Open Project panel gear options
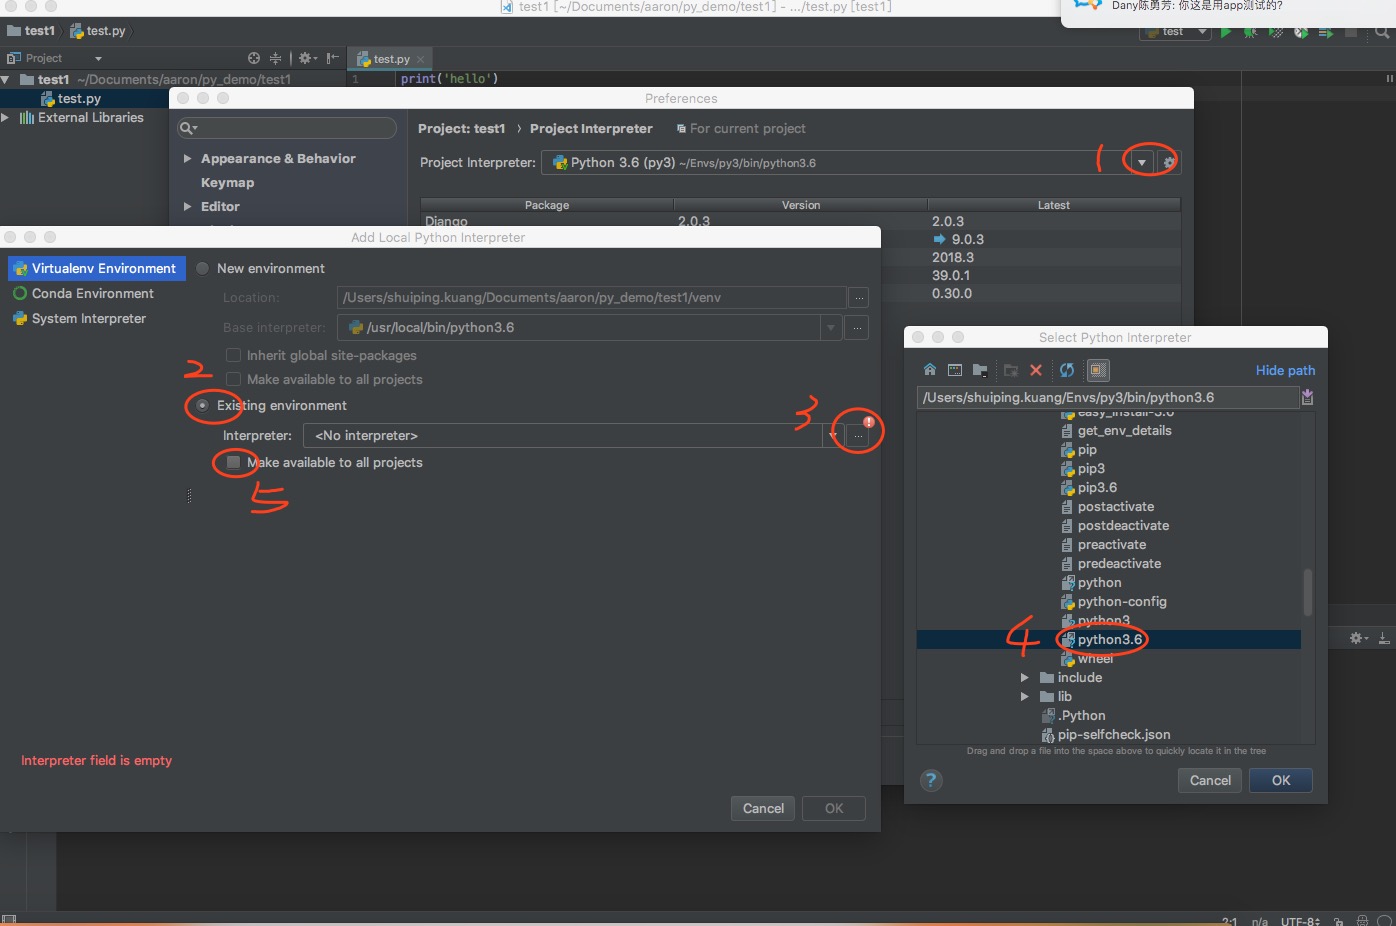Screen dimensions: 1396x926 tap(307, 58)
